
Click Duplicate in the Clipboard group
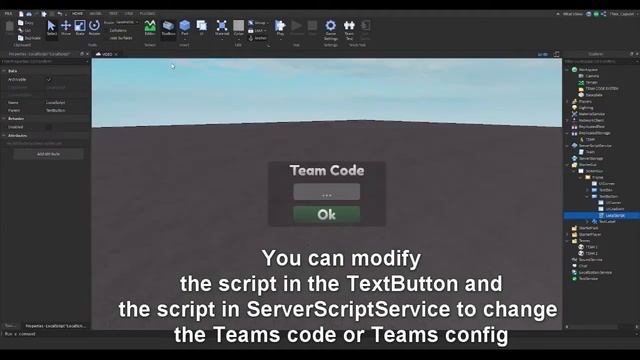pos(29,38)
